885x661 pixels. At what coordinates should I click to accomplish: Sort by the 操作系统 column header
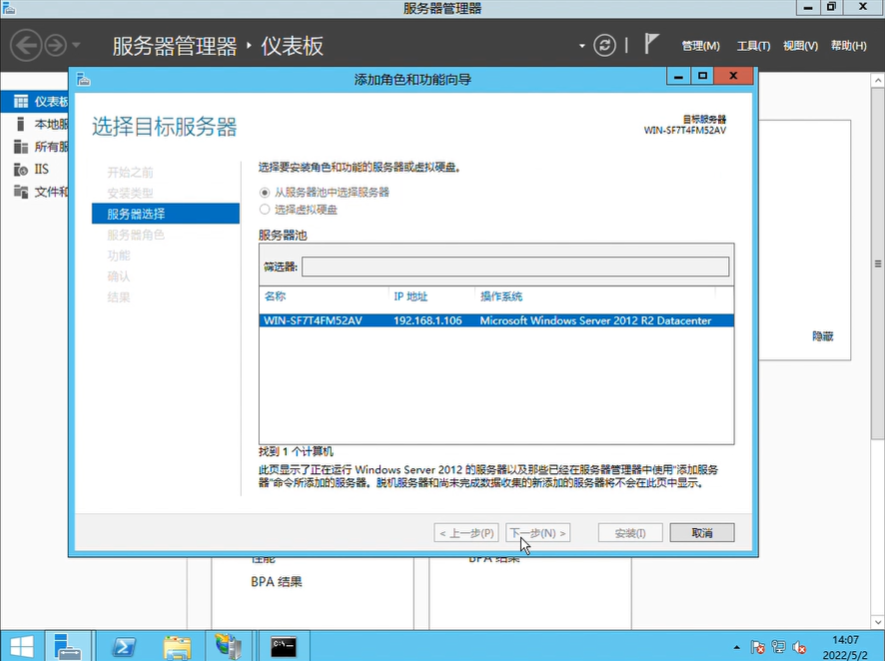501,296
